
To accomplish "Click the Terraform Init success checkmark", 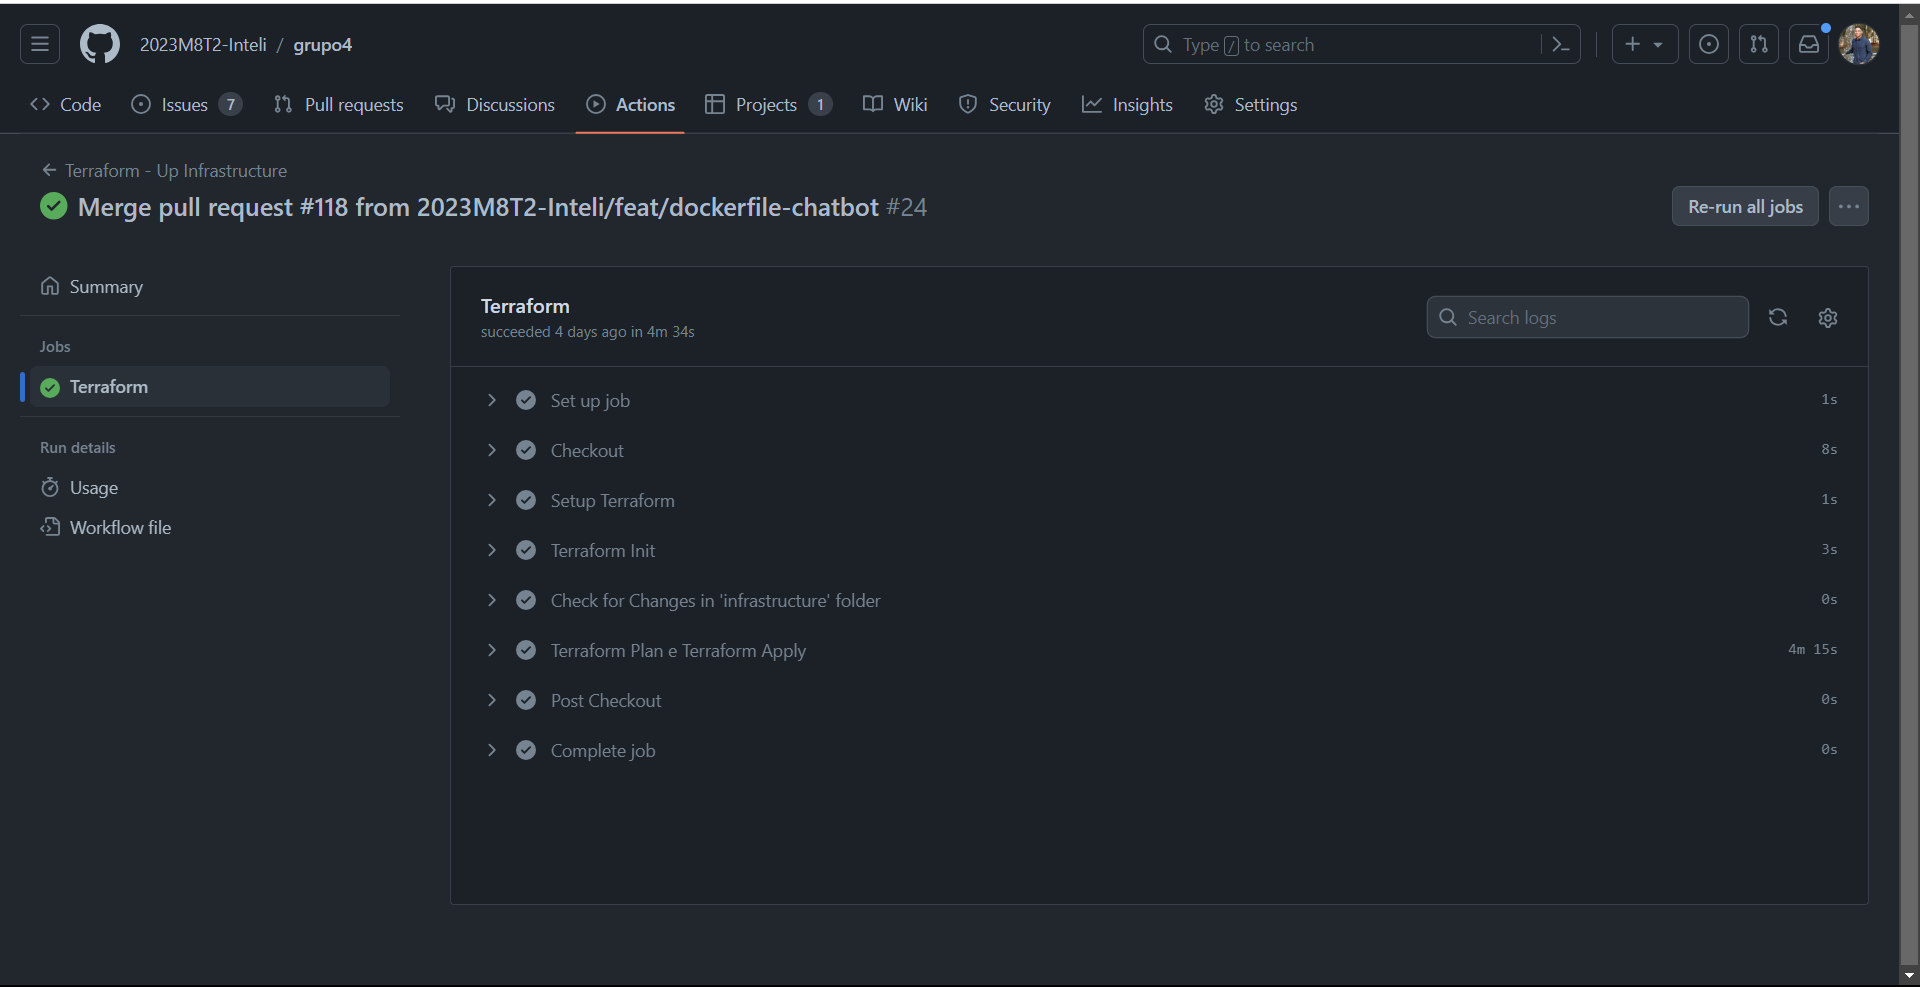I will (x=526, y=550).
